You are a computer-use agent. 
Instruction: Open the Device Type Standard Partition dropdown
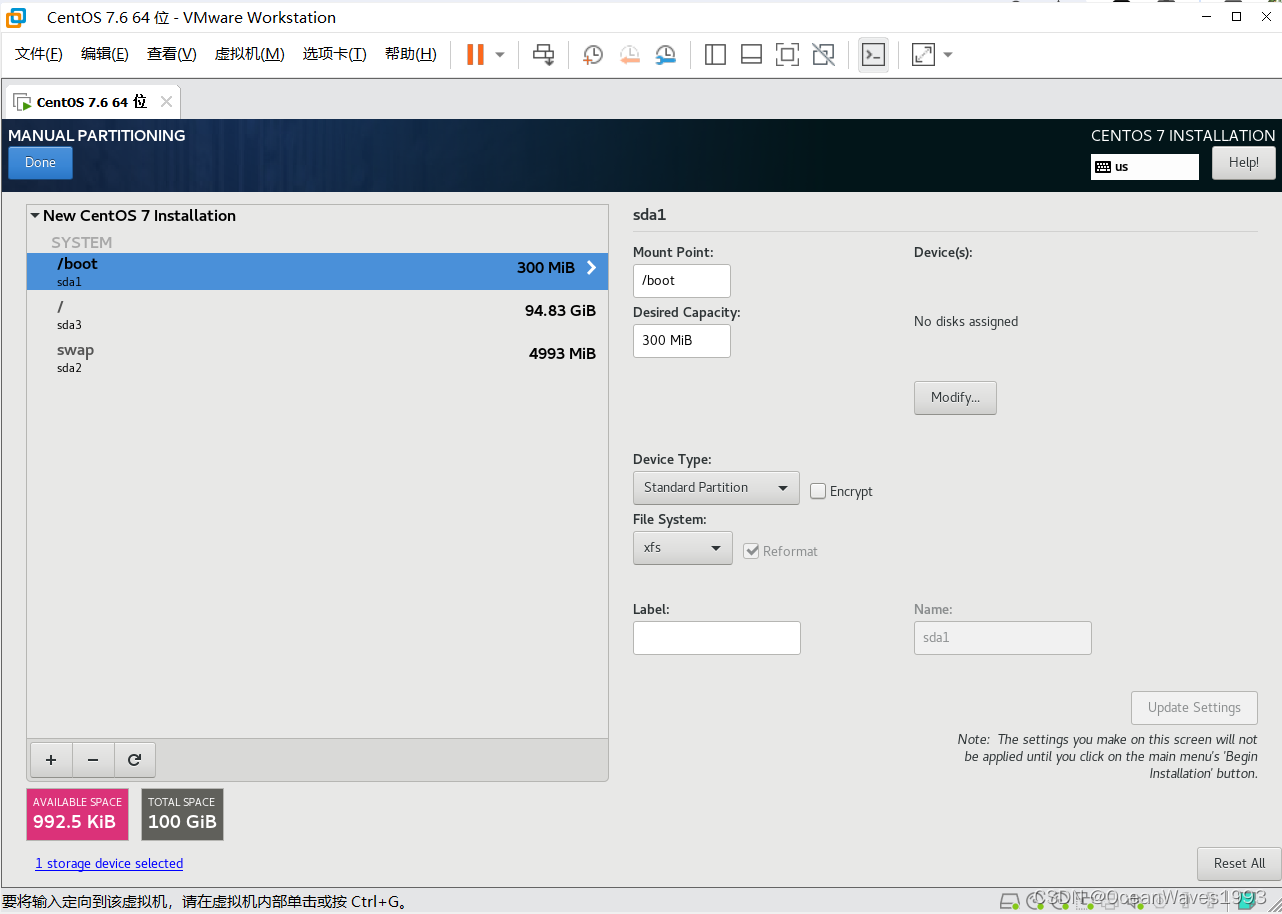716,488
